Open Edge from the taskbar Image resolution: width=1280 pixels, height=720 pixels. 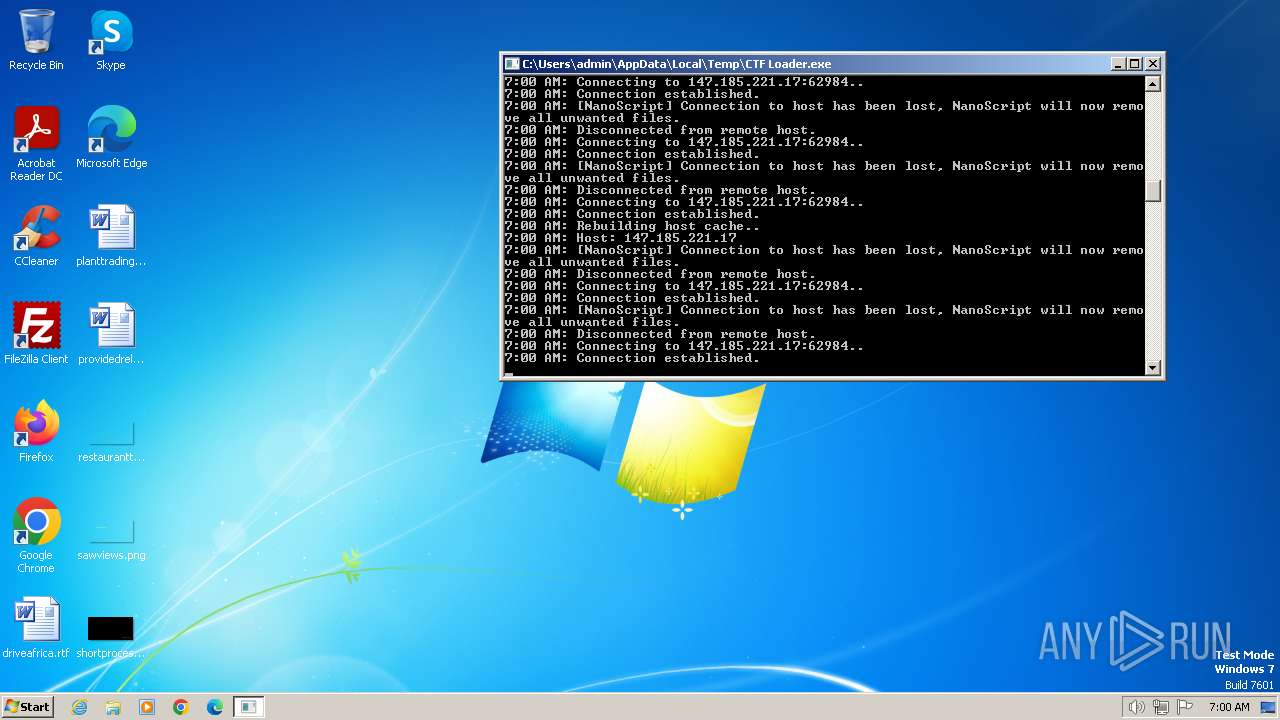[215, 707]
